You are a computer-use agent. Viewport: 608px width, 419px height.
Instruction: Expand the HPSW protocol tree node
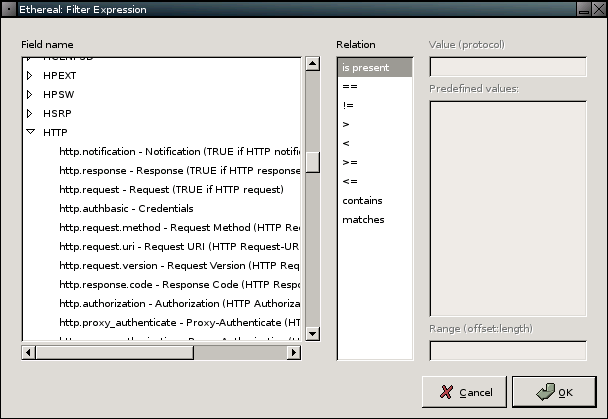click(30, 95)
